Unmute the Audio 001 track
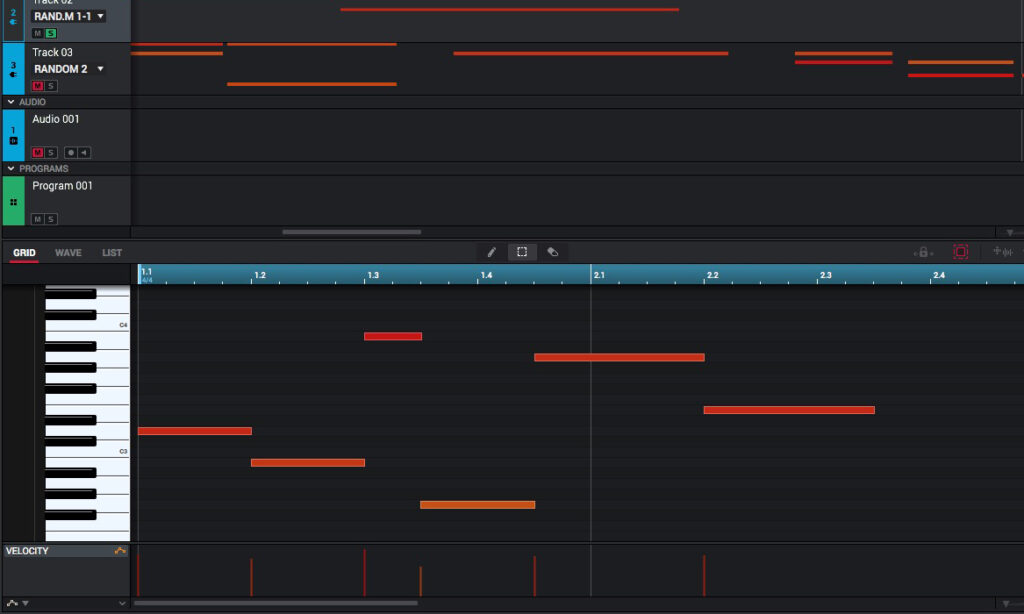Image resolution: width=1024 pixels, height=614 pixels. pos(37,153)
